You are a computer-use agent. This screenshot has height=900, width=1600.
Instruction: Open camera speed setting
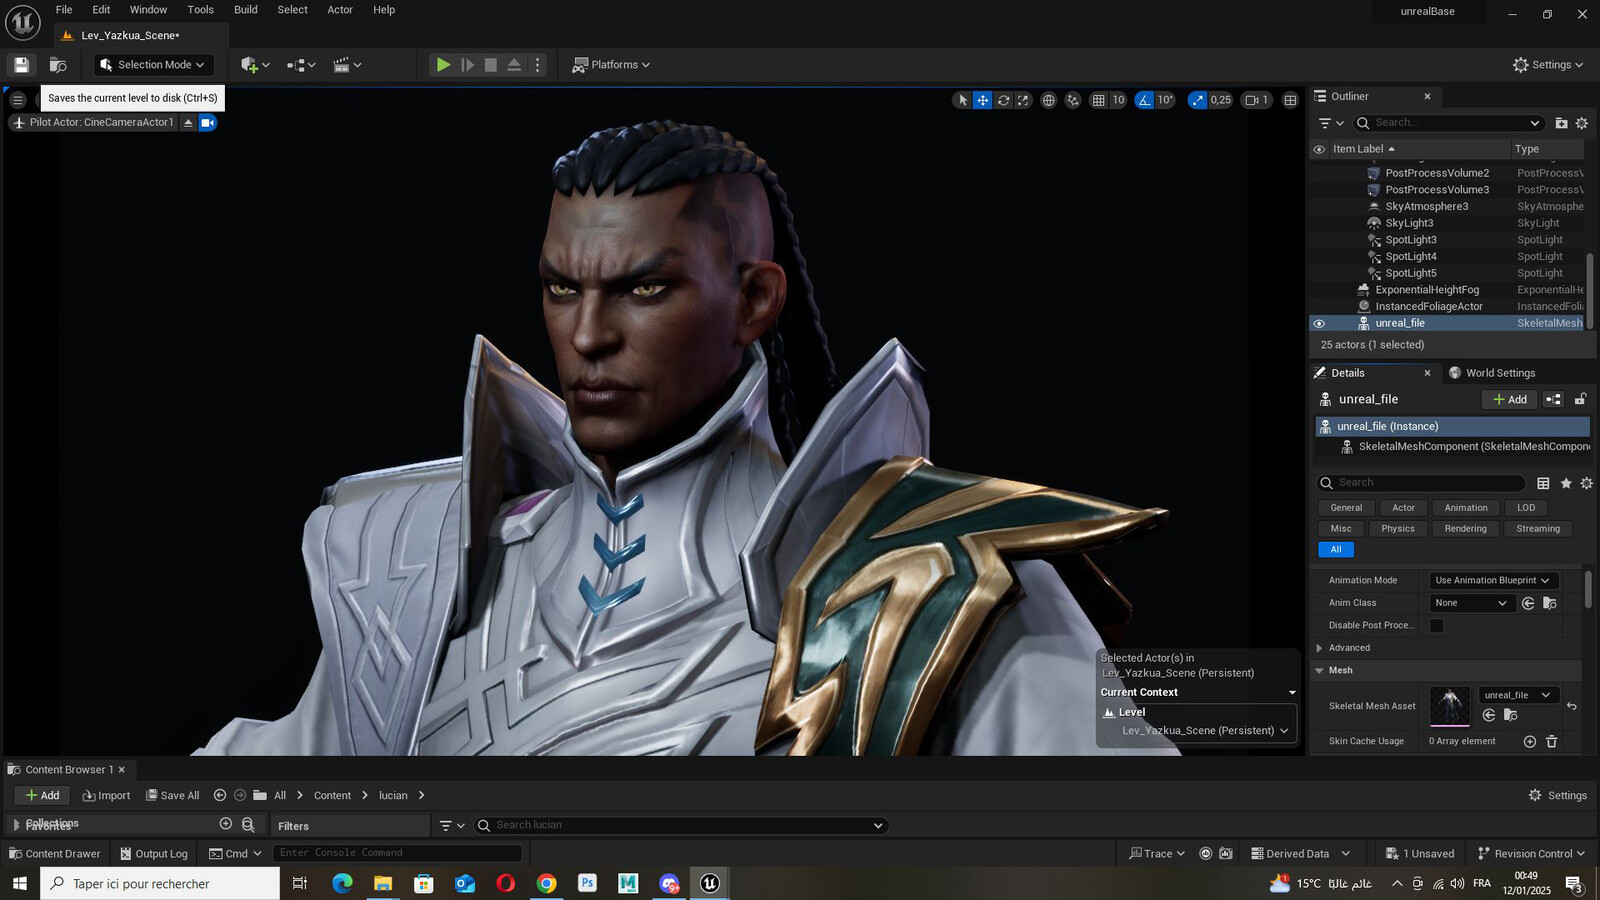pyautogui.click(x=1256, y=100)
